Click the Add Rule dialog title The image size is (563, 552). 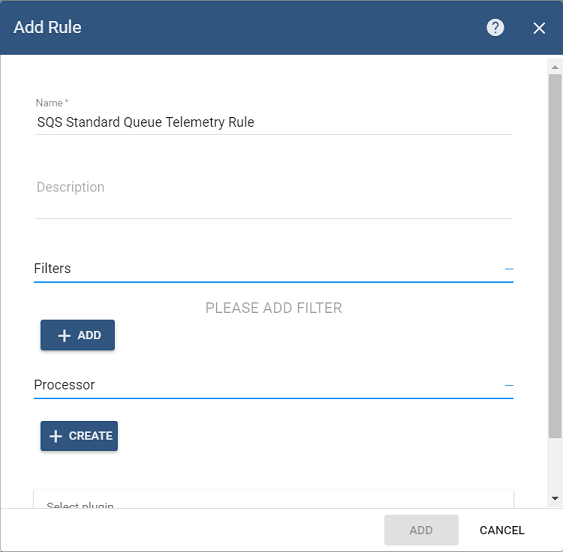coord(47,27)
